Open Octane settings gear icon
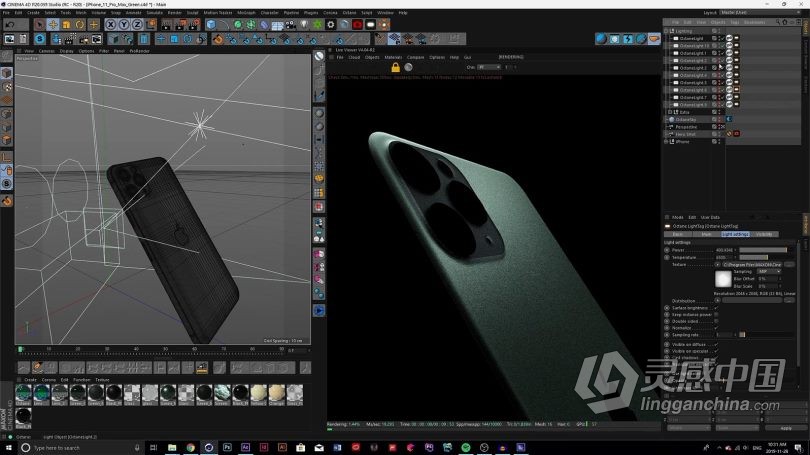The image size is (810, 455). click(331, 24)
